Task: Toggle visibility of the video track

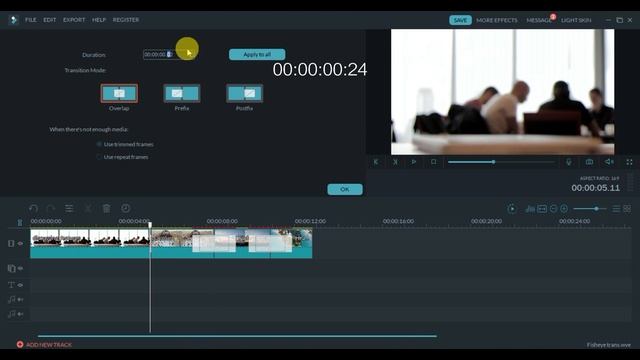Action: (20, 243)
